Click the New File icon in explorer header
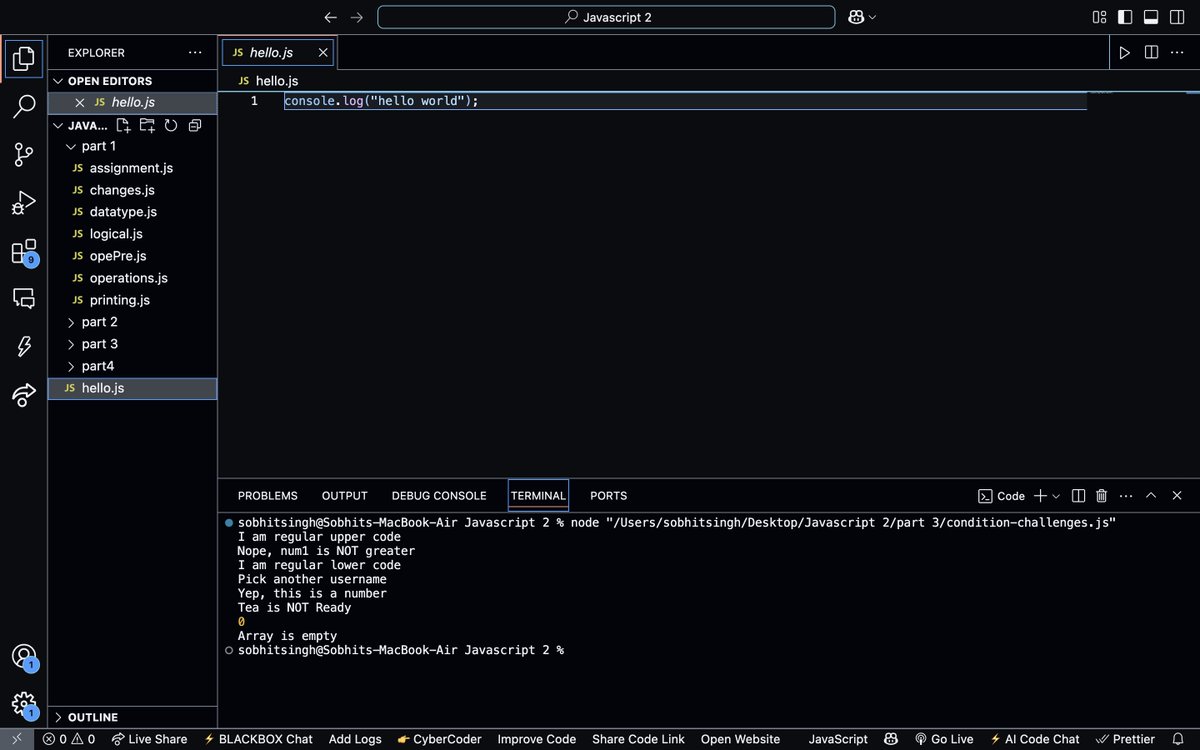 123,125
